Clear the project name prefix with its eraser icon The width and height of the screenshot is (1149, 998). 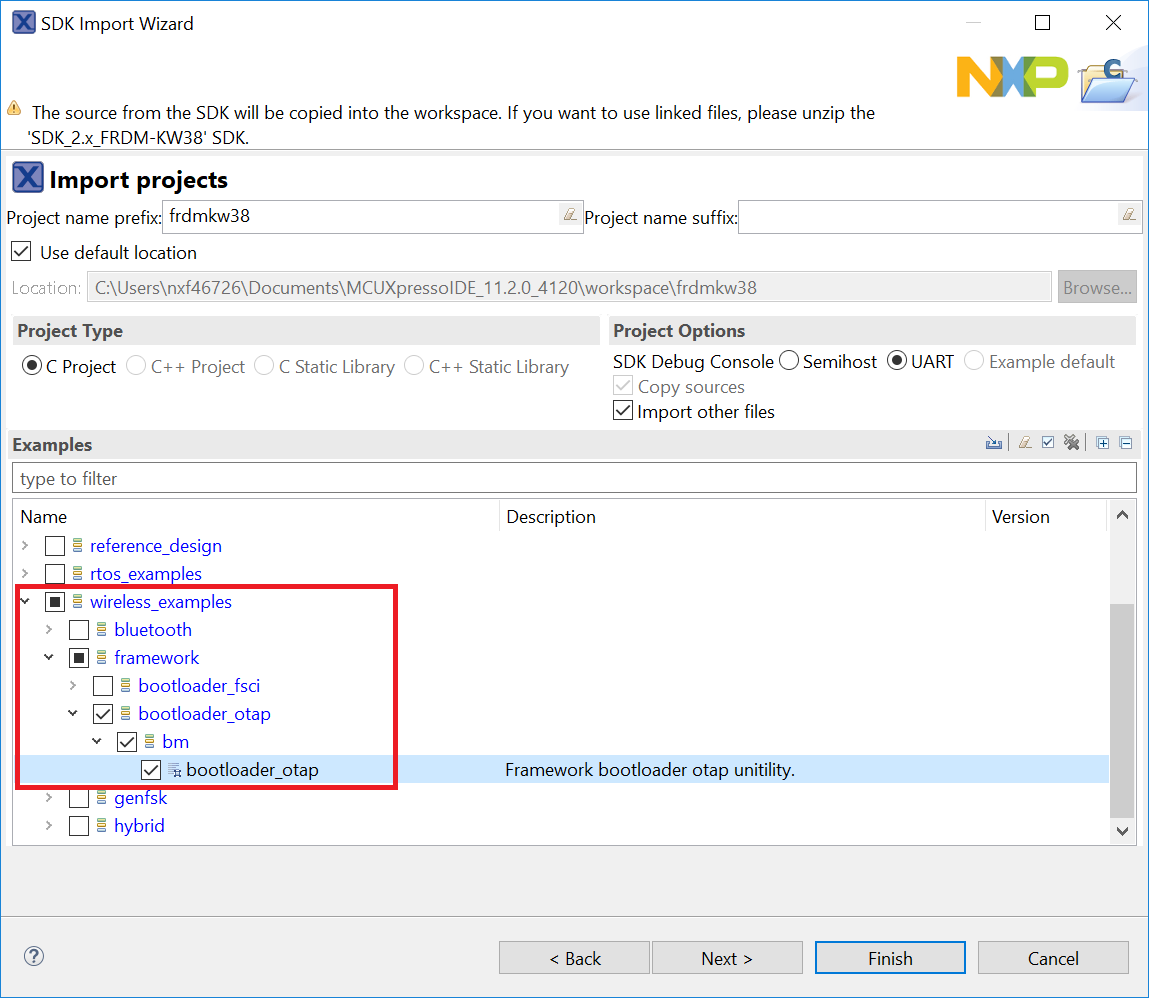tap(570, 216)
